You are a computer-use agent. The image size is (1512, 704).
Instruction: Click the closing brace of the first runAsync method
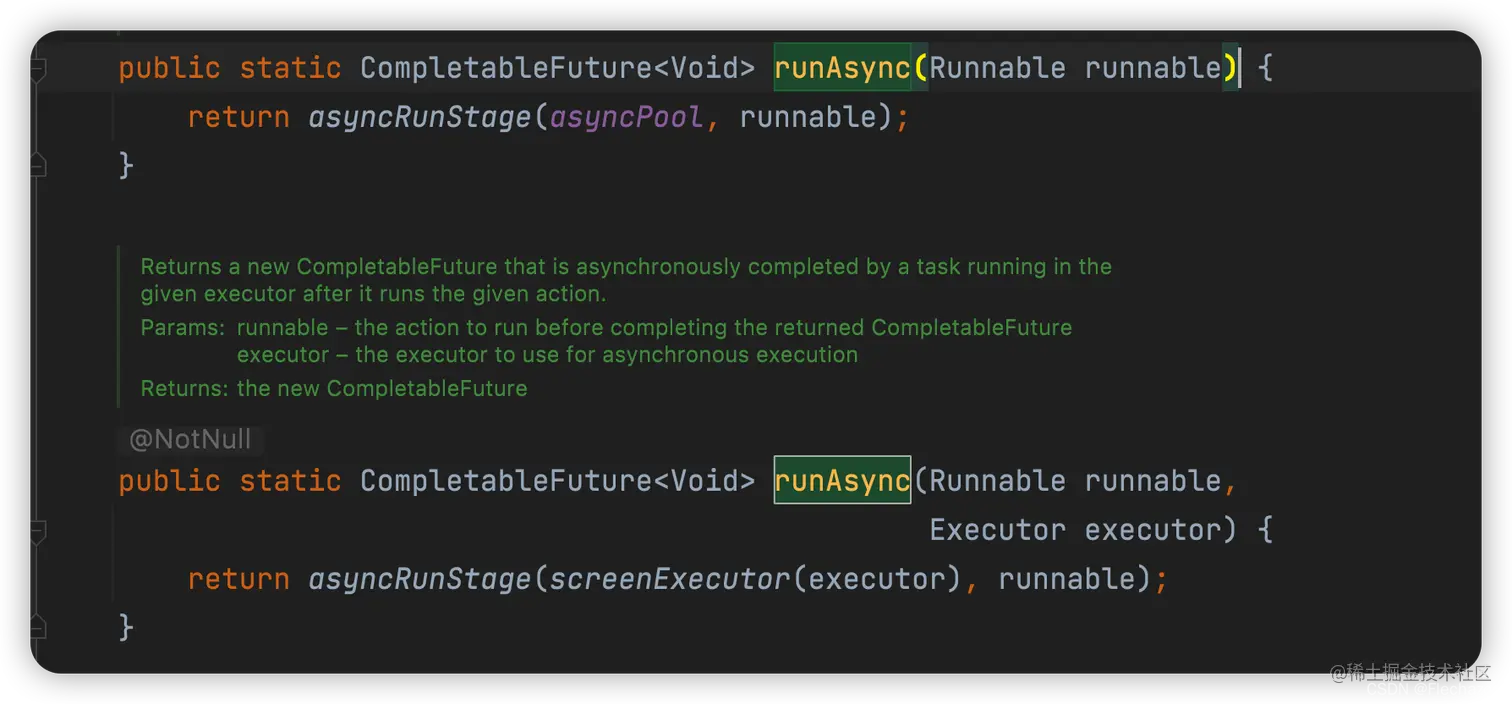[126, 165]
